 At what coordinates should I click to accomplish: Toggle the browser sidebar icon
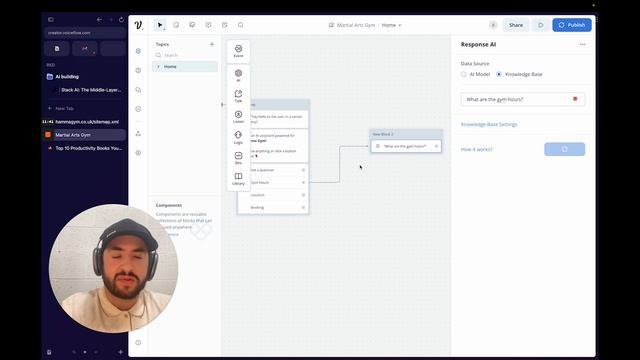[51, 20]
